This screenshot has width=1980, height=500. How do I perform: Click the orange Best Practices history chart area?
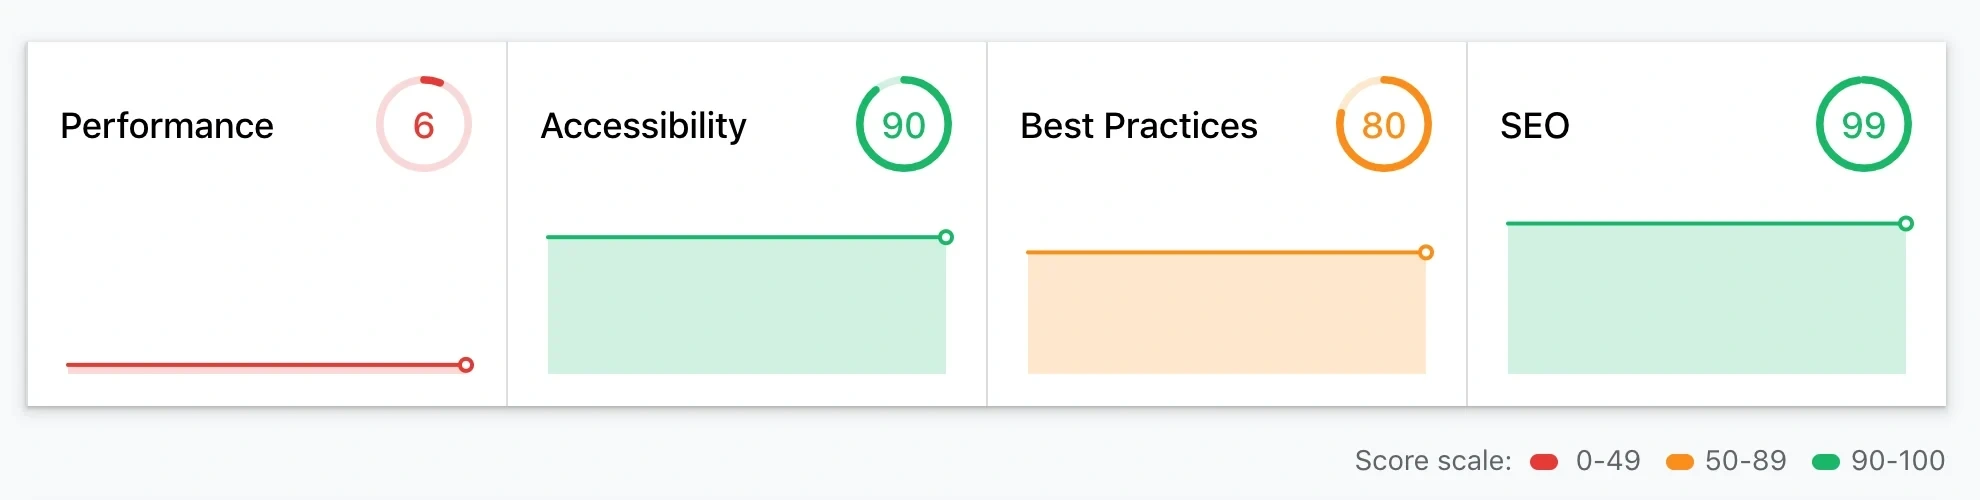click(x=1226, y=314)
